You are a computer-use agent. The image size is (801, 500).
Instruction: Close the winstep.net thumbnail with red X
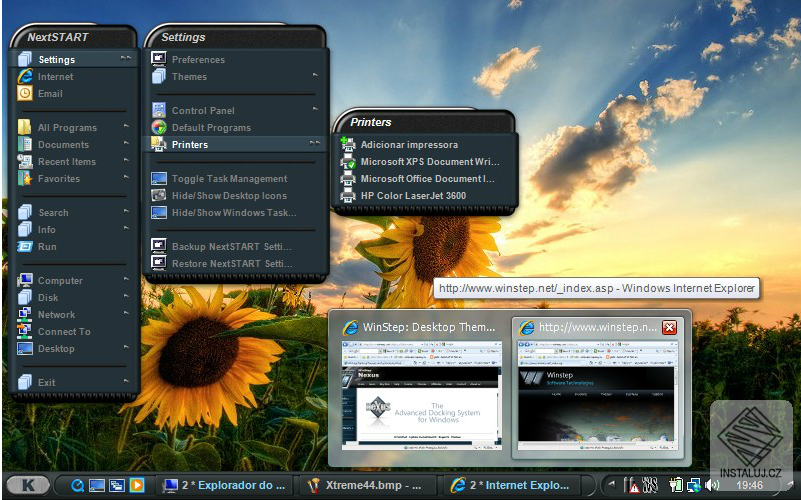tap(669, 327)
